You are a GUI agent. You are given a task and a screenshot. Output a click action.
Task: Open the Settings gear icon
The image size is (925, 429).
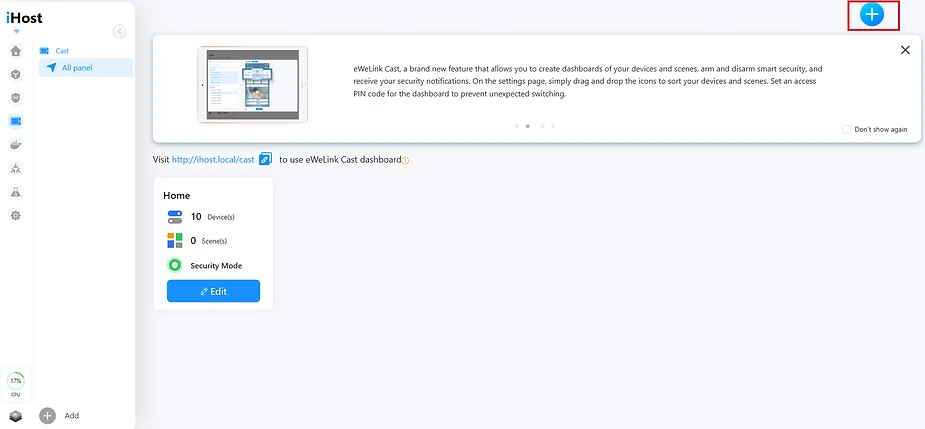tap(15, 215)
